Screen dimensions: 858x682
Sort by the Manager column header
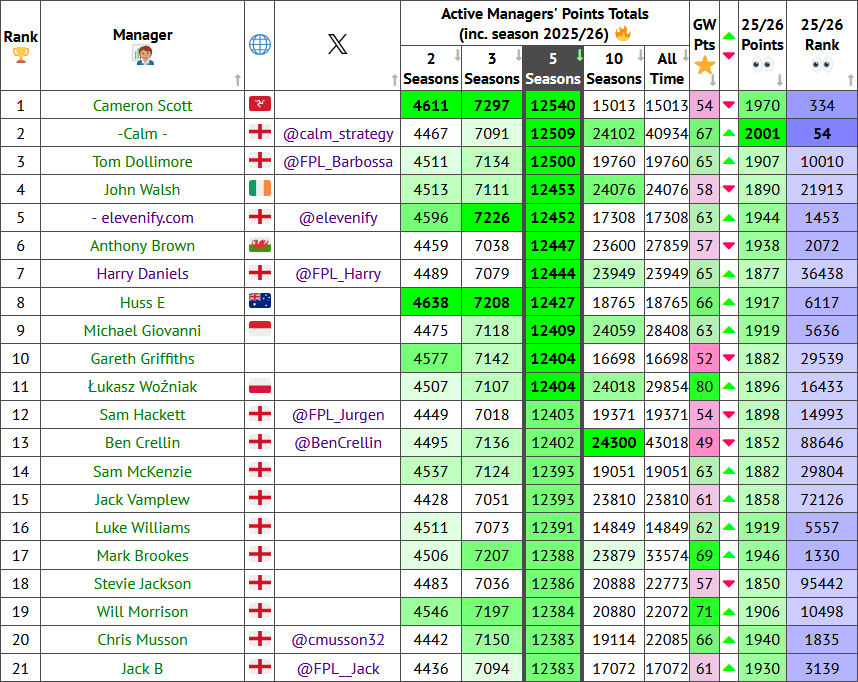[142, 45]
